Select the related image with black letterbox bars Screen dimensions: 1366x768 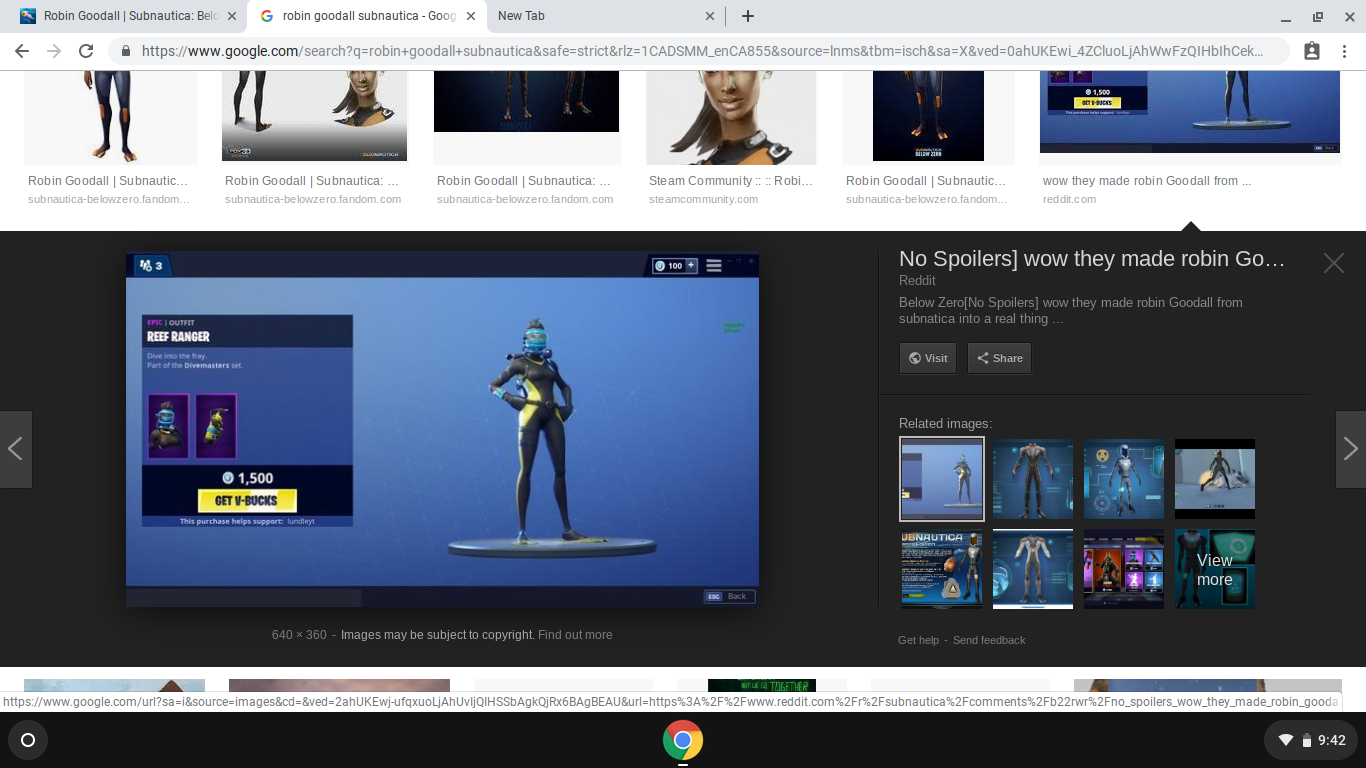pyautogui.click(x=1215, y=479)
